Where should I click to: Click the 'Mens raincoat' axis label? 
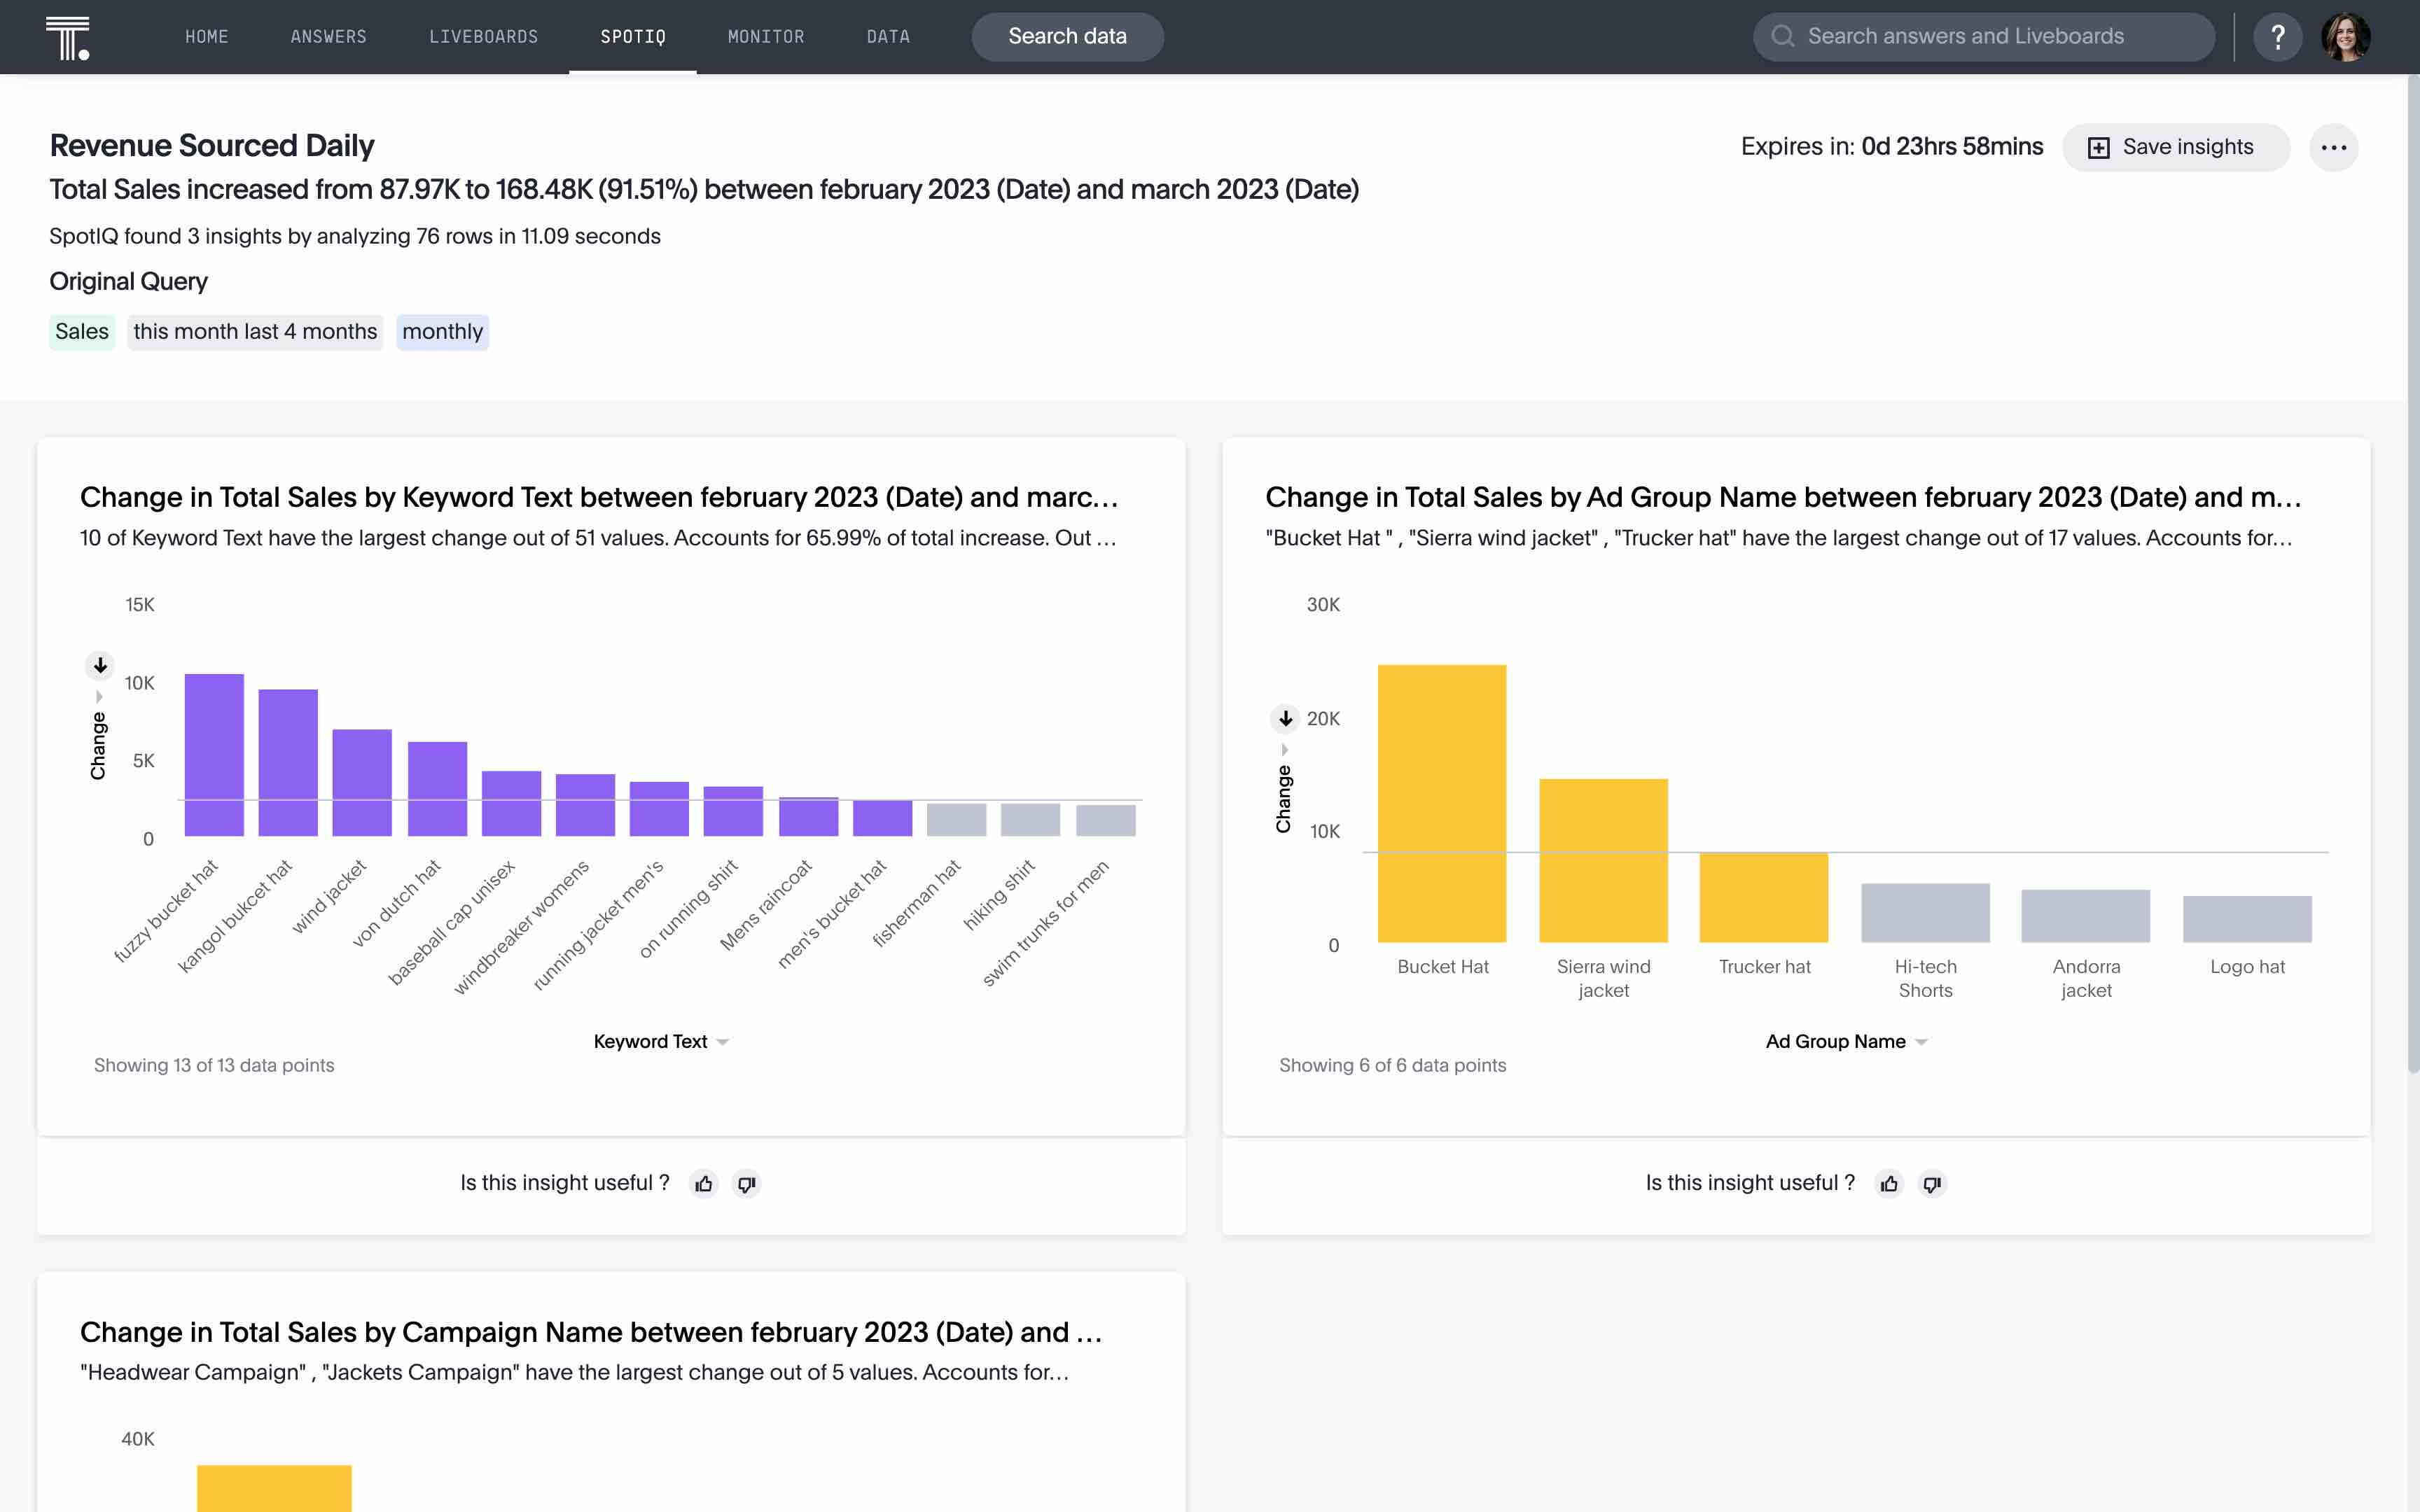tap(766, 904)
